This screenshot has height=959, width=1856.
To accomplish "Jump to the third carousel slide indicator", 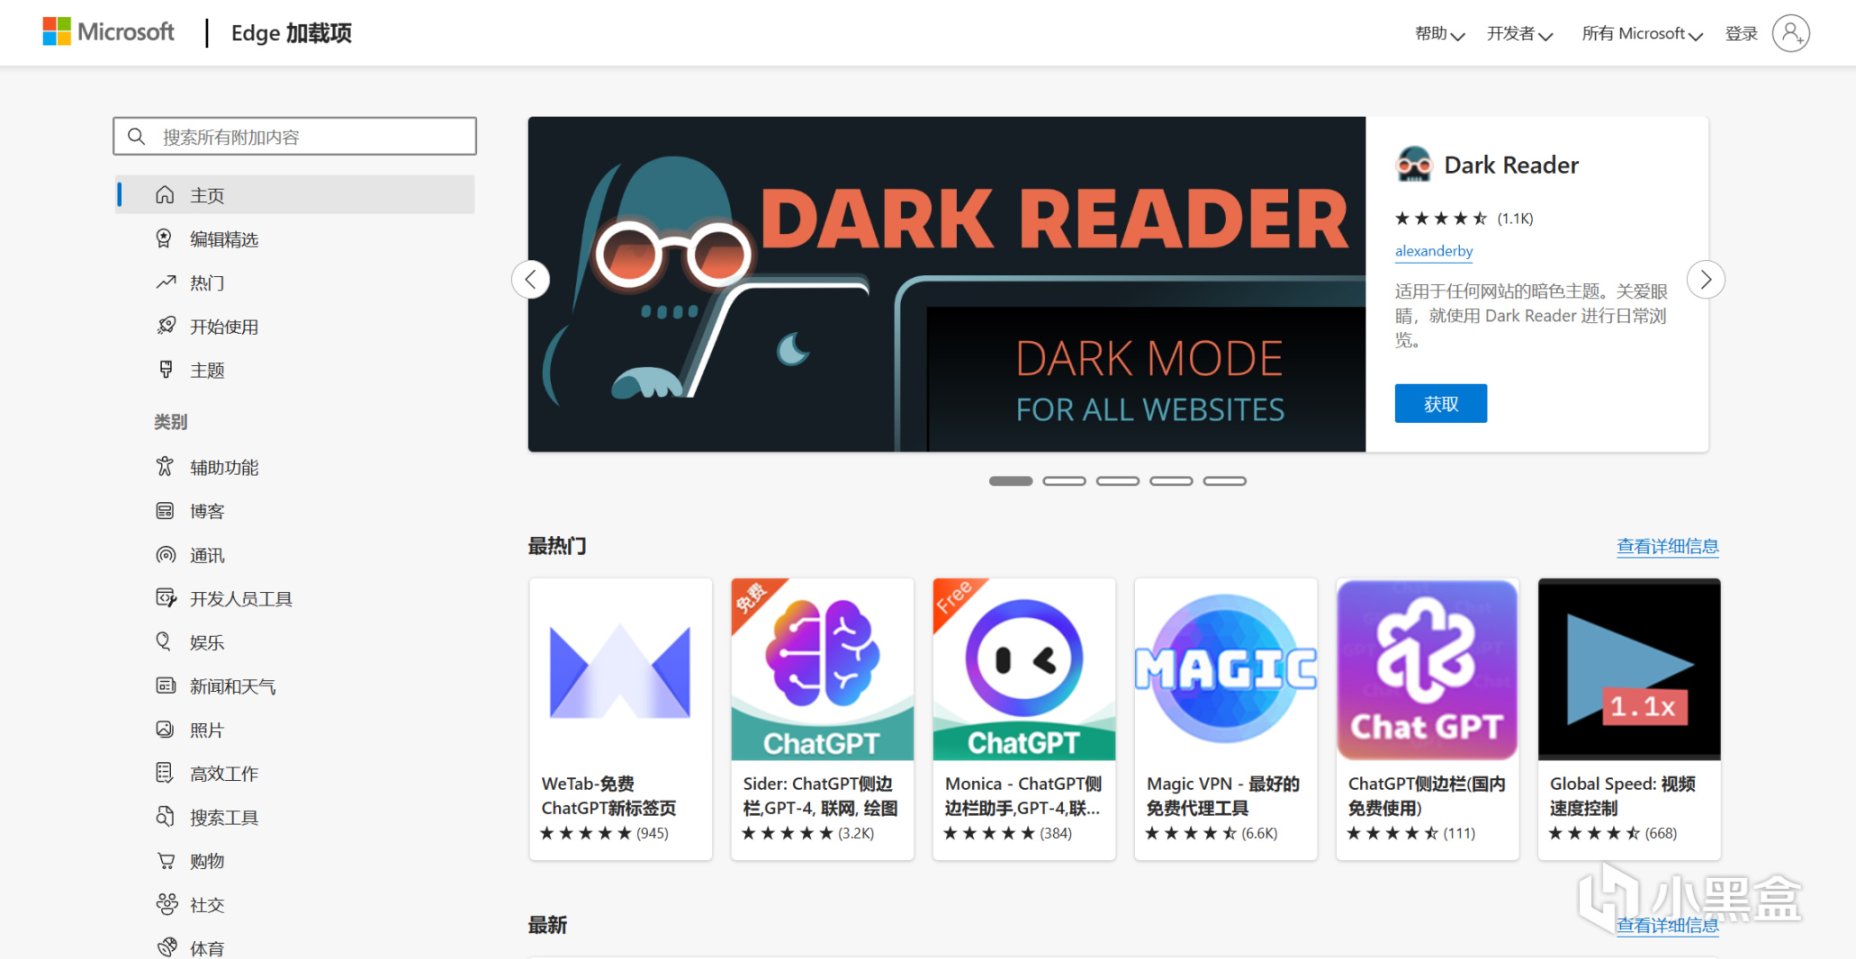I will tap(1117, 481).
